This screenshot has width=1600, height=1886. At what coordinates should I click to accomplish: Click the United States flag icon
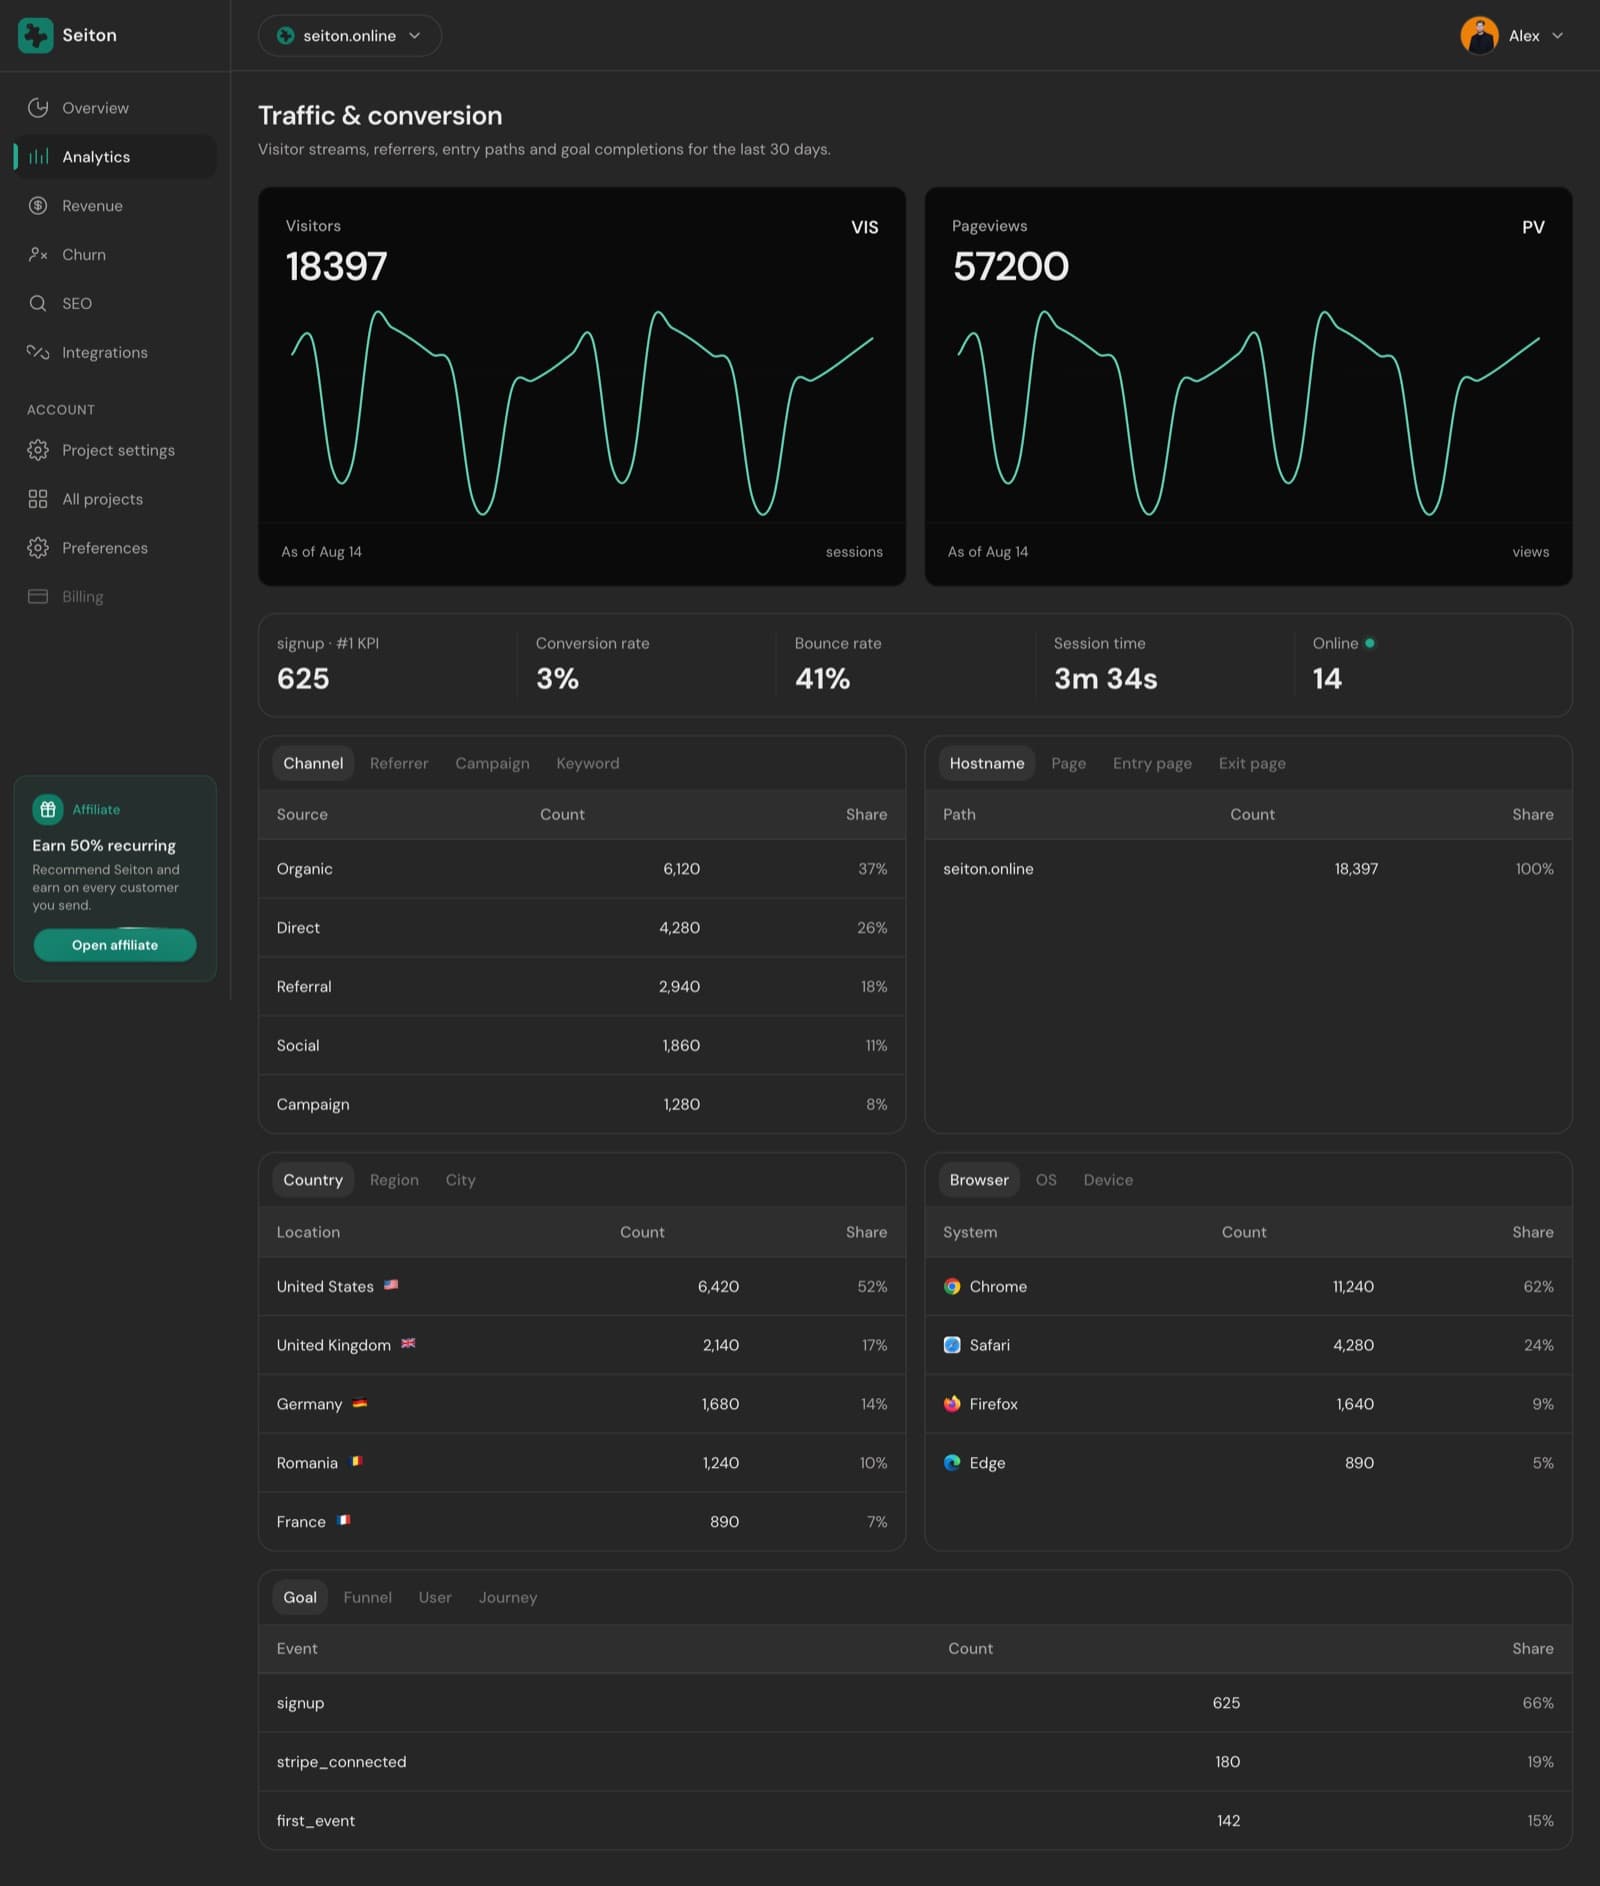coord(391,1286)
